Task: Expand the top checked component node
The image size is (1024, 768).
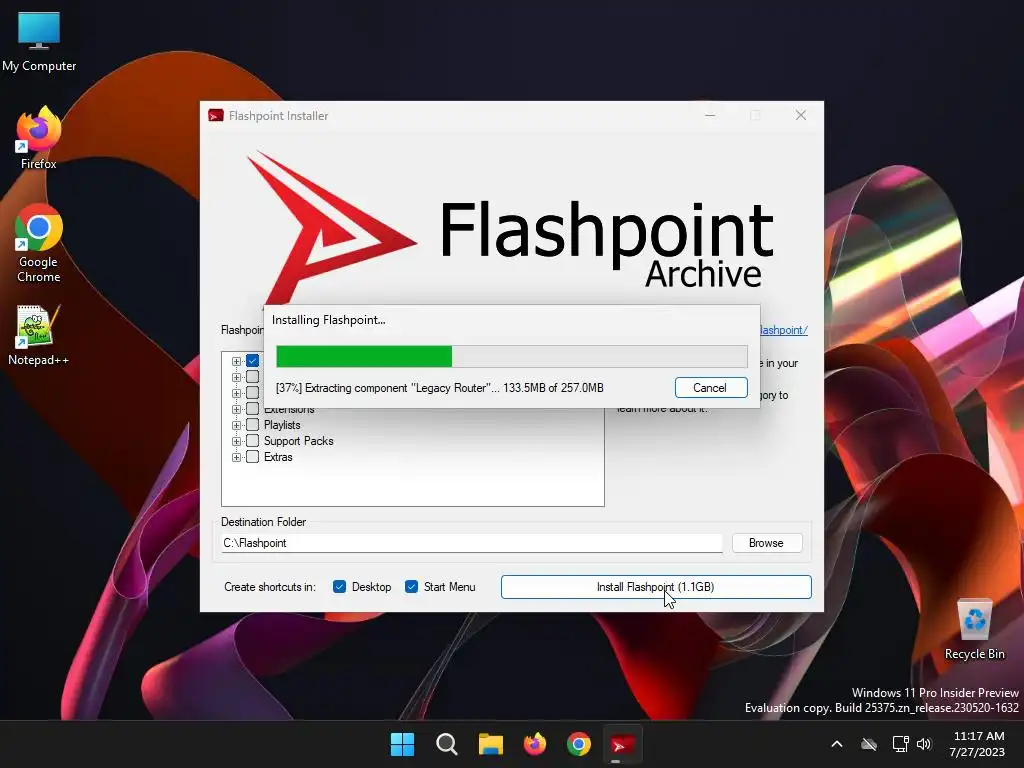Action: coord(236,361)
